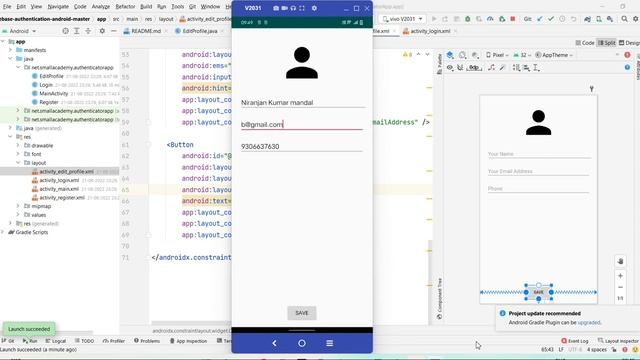
Task: Click the email field showing b@gmail.com
Action: point(301,124)
